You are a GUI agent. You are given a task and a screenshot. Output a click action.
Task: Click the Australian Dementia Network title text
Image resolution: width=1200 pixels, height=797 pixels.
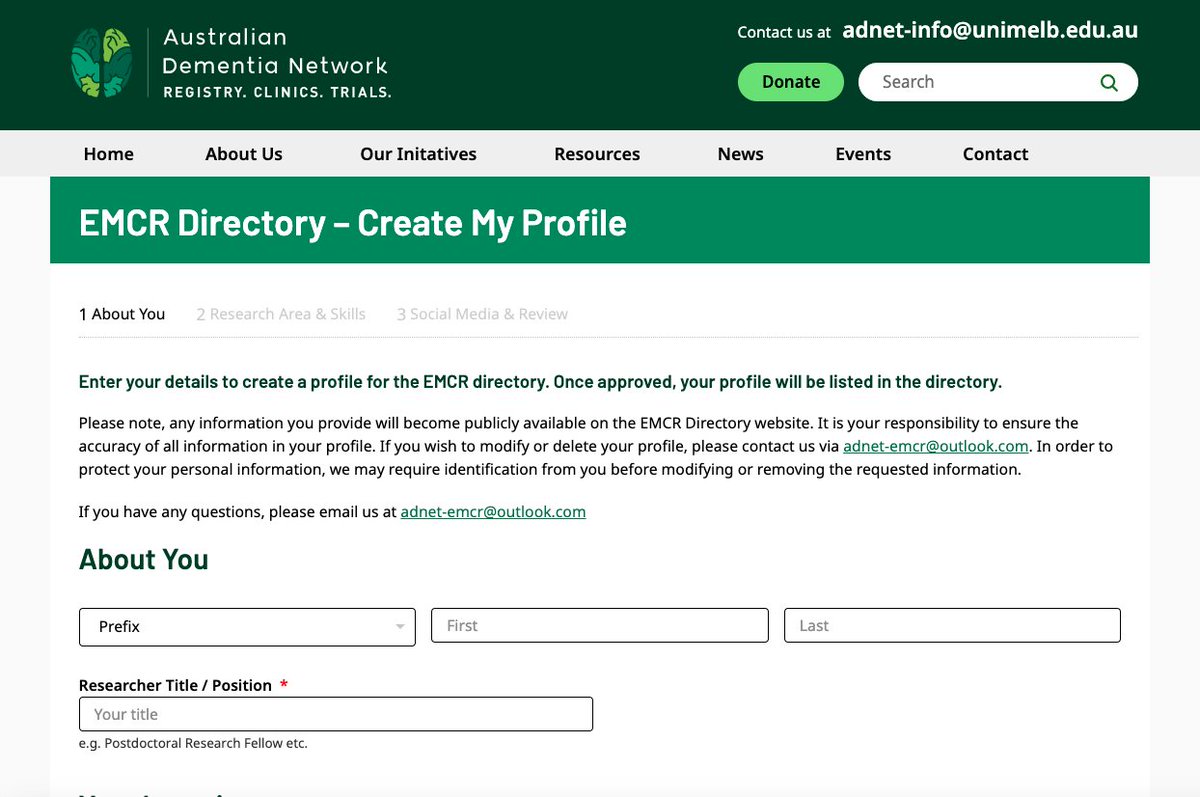[x=275, y=51]
